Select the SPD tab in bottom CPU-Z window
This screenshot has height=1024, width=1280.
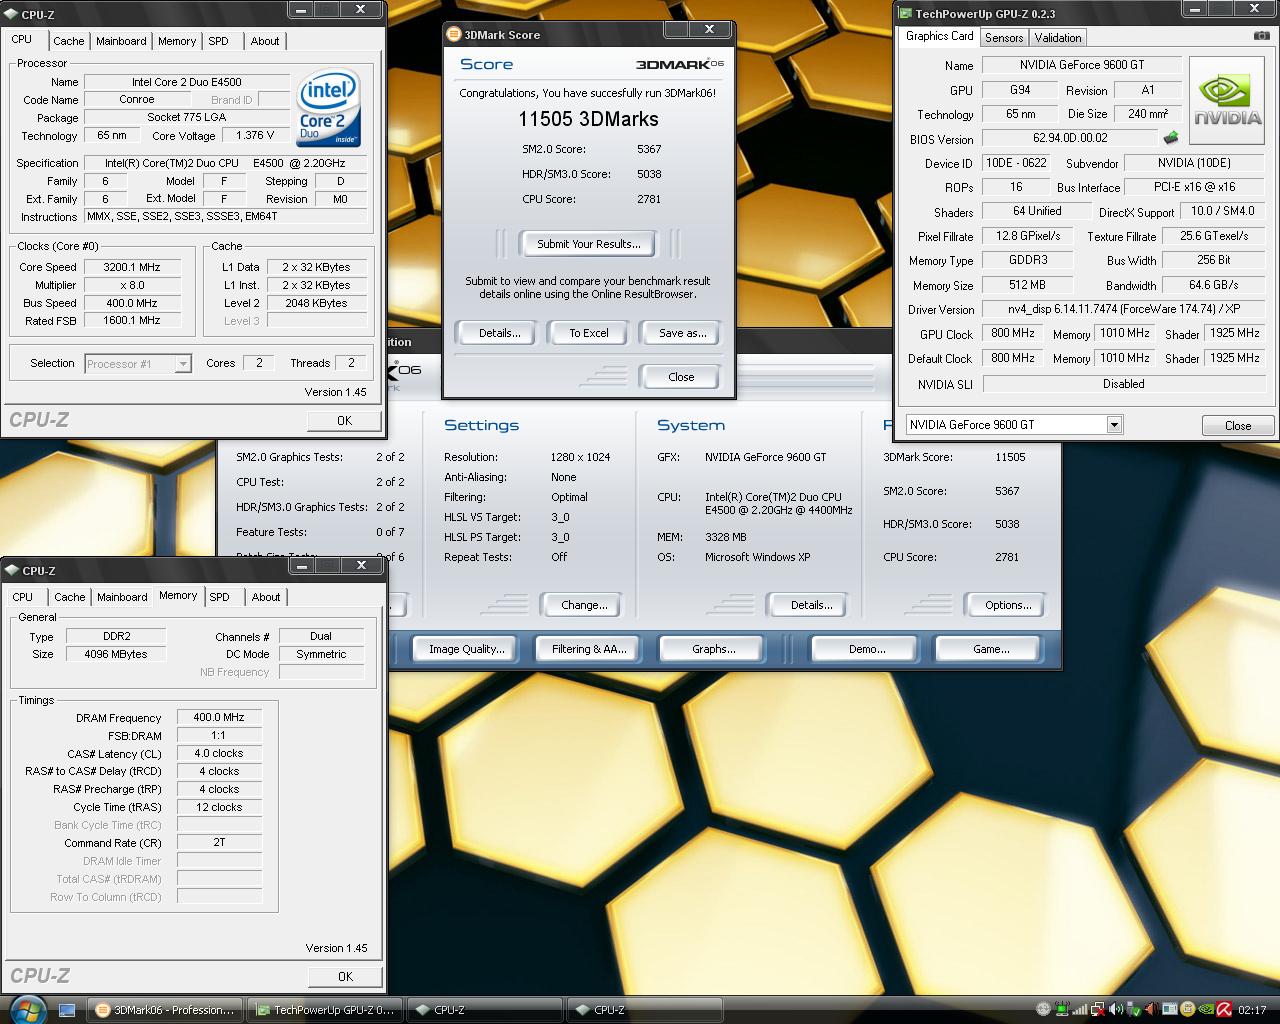click(x=219, y=597)
